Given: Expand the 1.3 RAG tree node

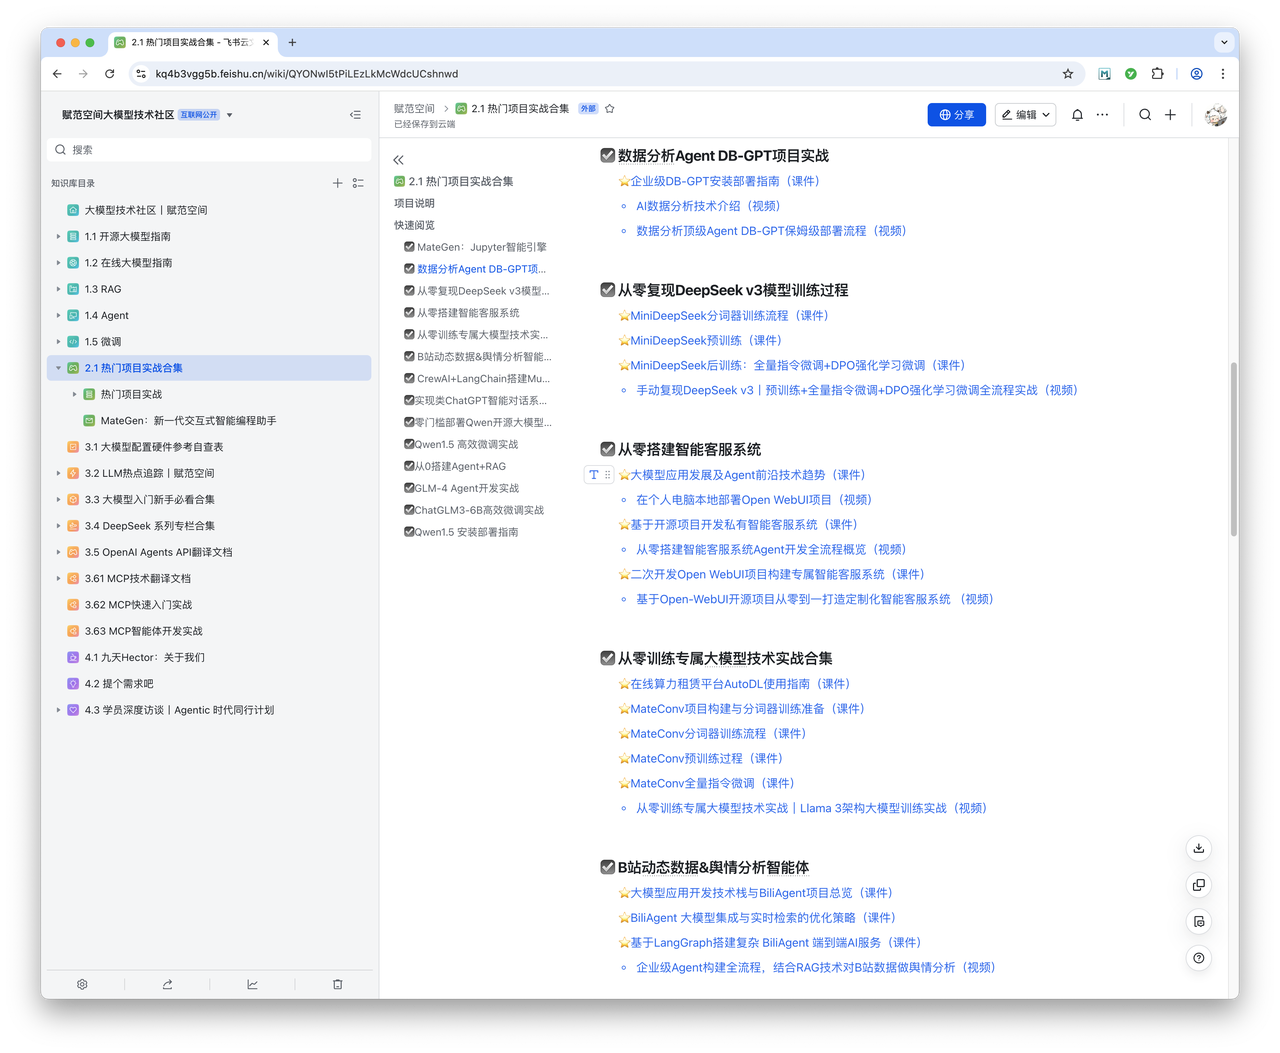Looking at the screenshot, I should point(58,289).
